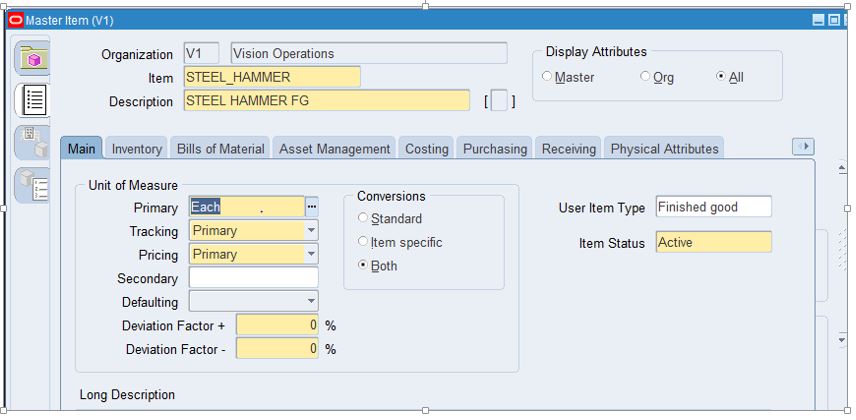Expand the Tracking dropdown
This screenshot has width=856, height=420.
(x=311, y=230)
